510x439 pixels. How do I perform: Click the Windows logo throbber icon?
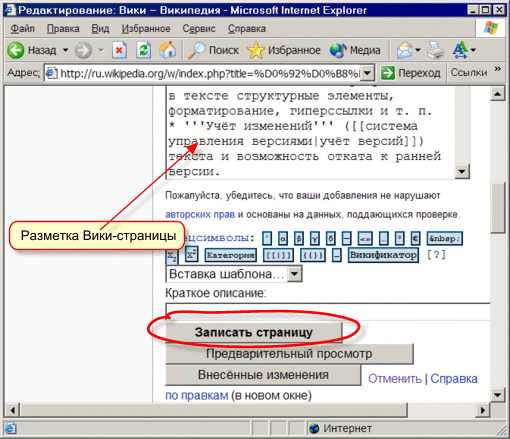pyautogui.click(x=491, y=28)
